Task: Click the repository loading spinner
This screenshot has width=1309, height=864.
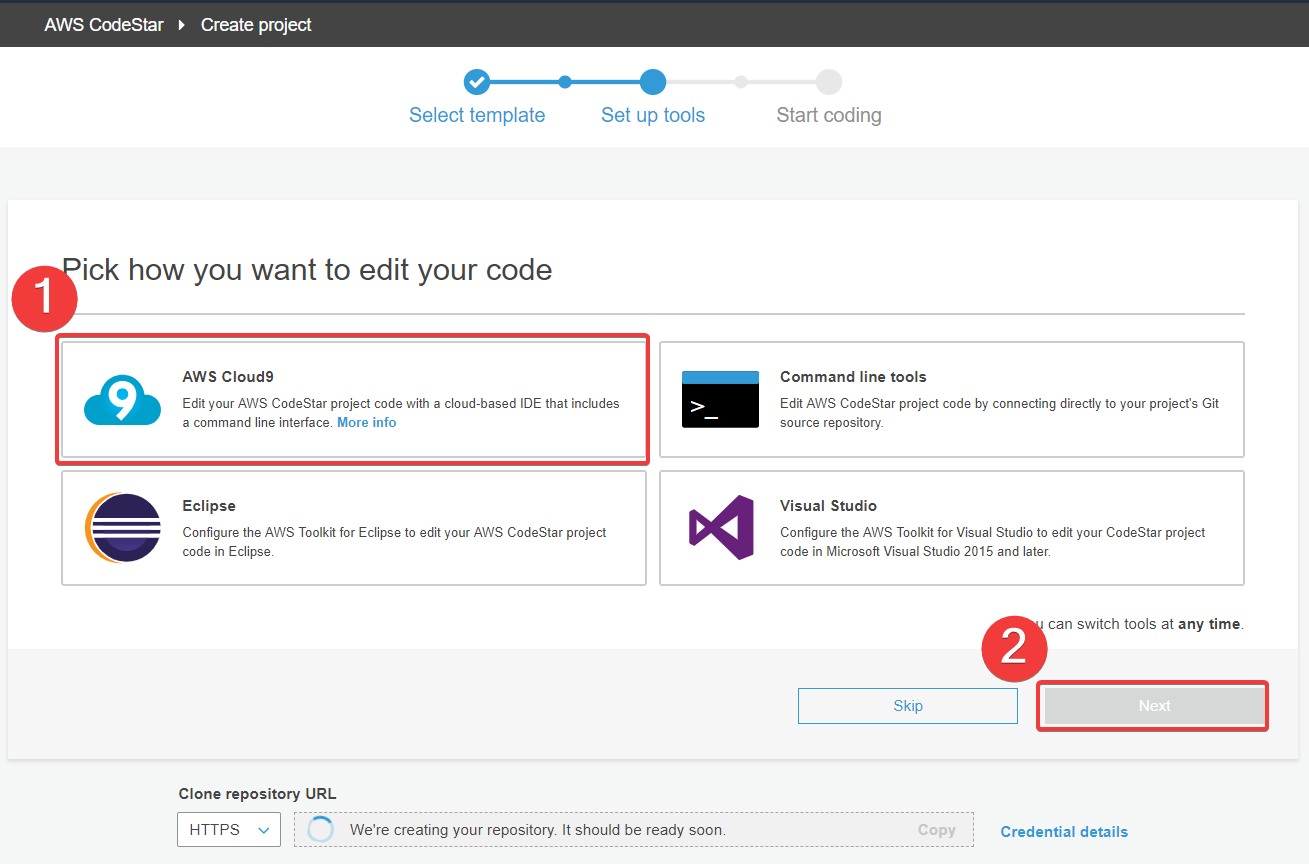Action: click(321, 830)
